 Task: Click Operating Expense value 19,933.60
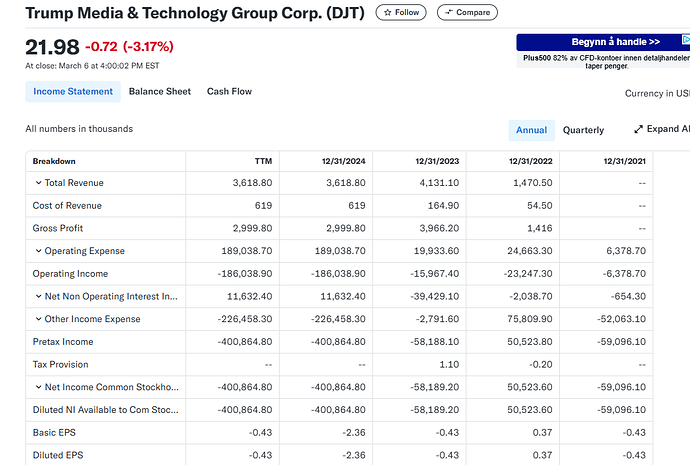coord(437,251)
